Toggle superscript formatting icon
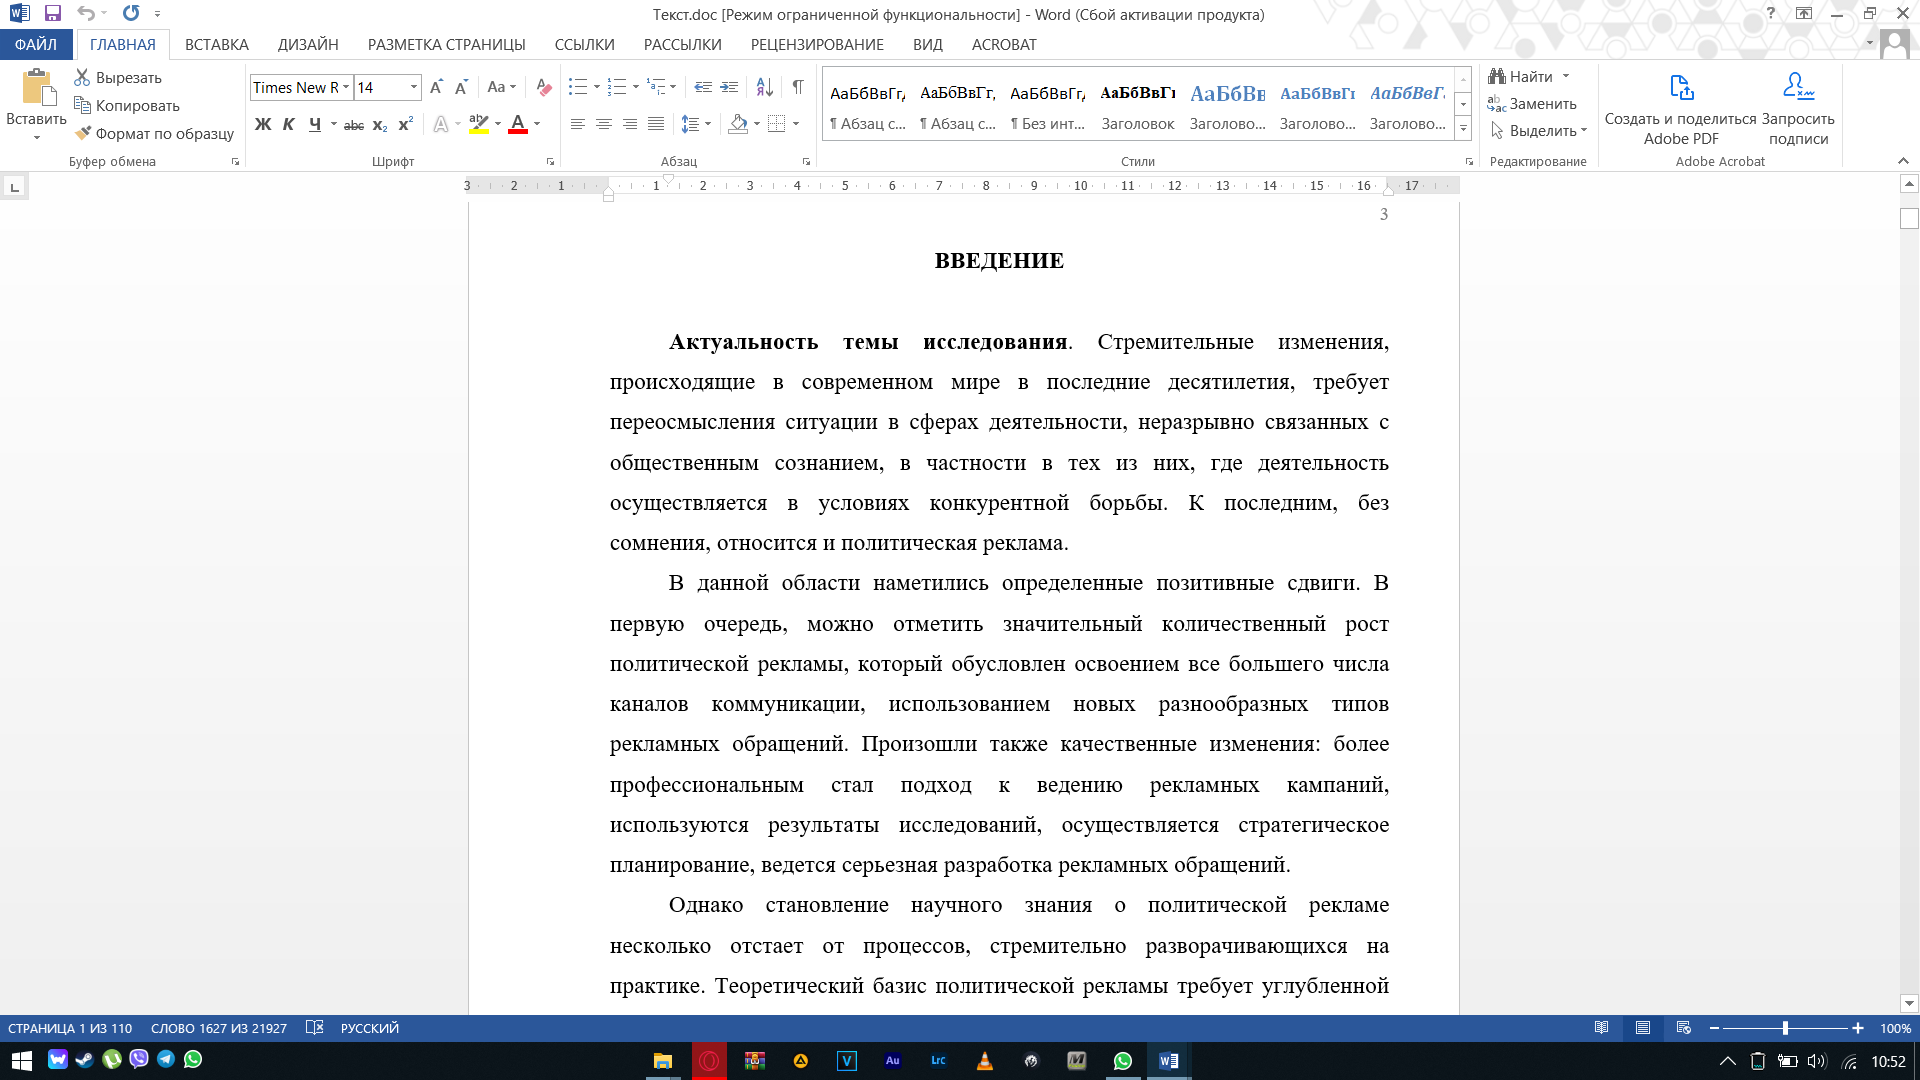1920x1080 pixels. [x=406, y=124]
